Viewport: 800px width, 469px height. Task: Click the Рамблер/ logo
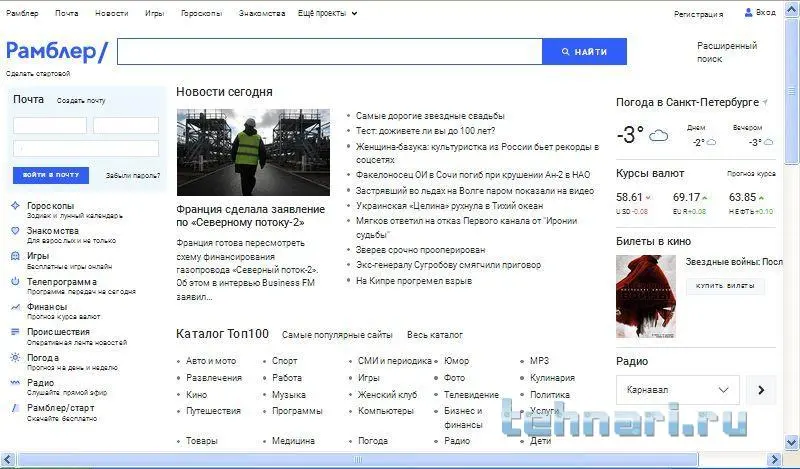[x=57, y=52]
